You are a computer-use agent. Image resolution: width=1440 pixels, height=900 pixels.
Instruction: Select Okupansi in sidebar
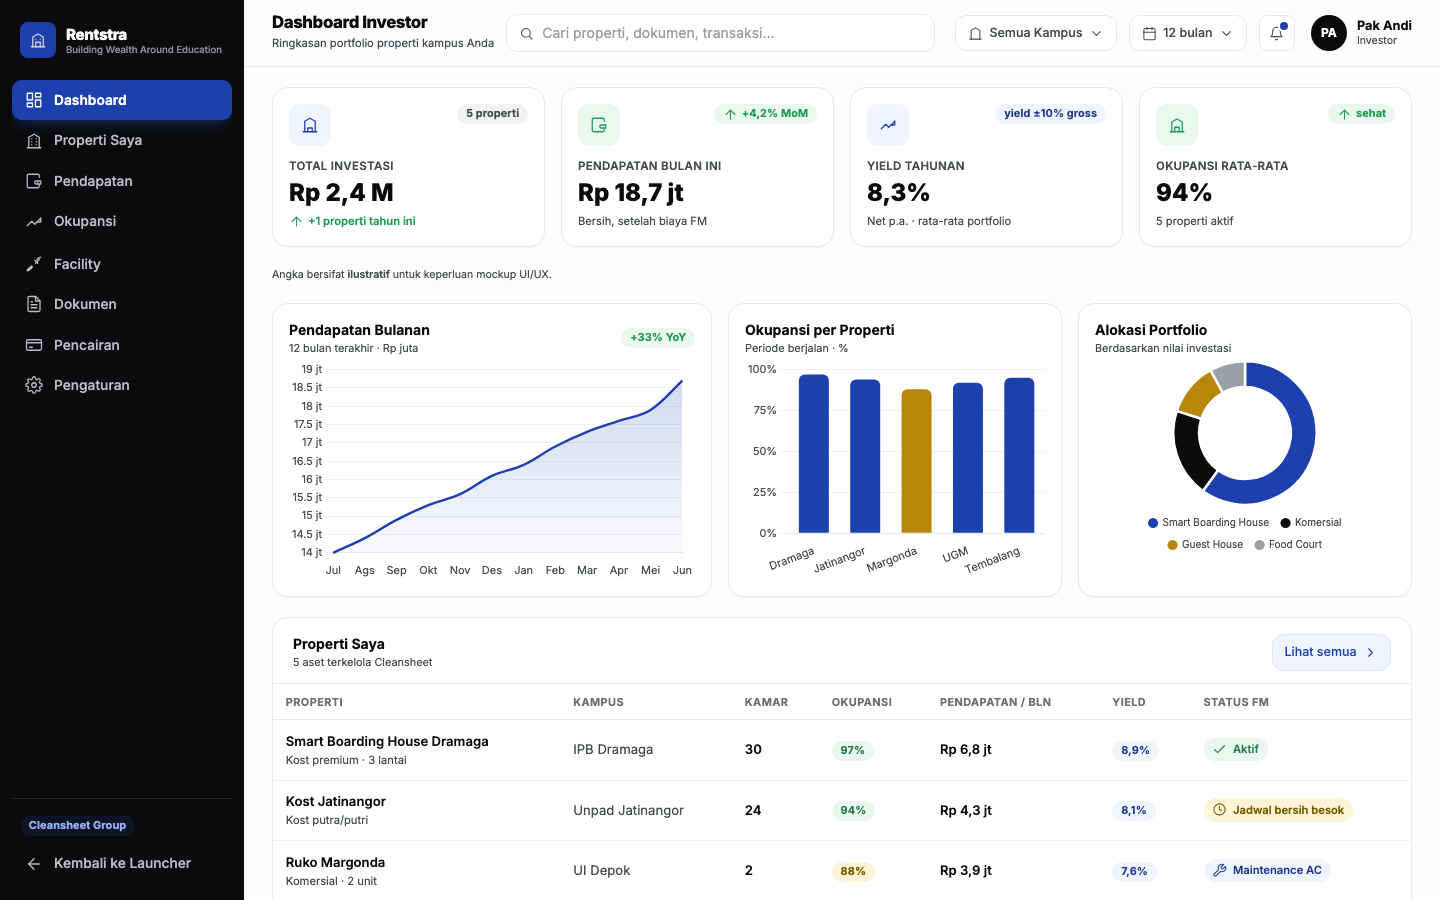[x=122, y=221]
